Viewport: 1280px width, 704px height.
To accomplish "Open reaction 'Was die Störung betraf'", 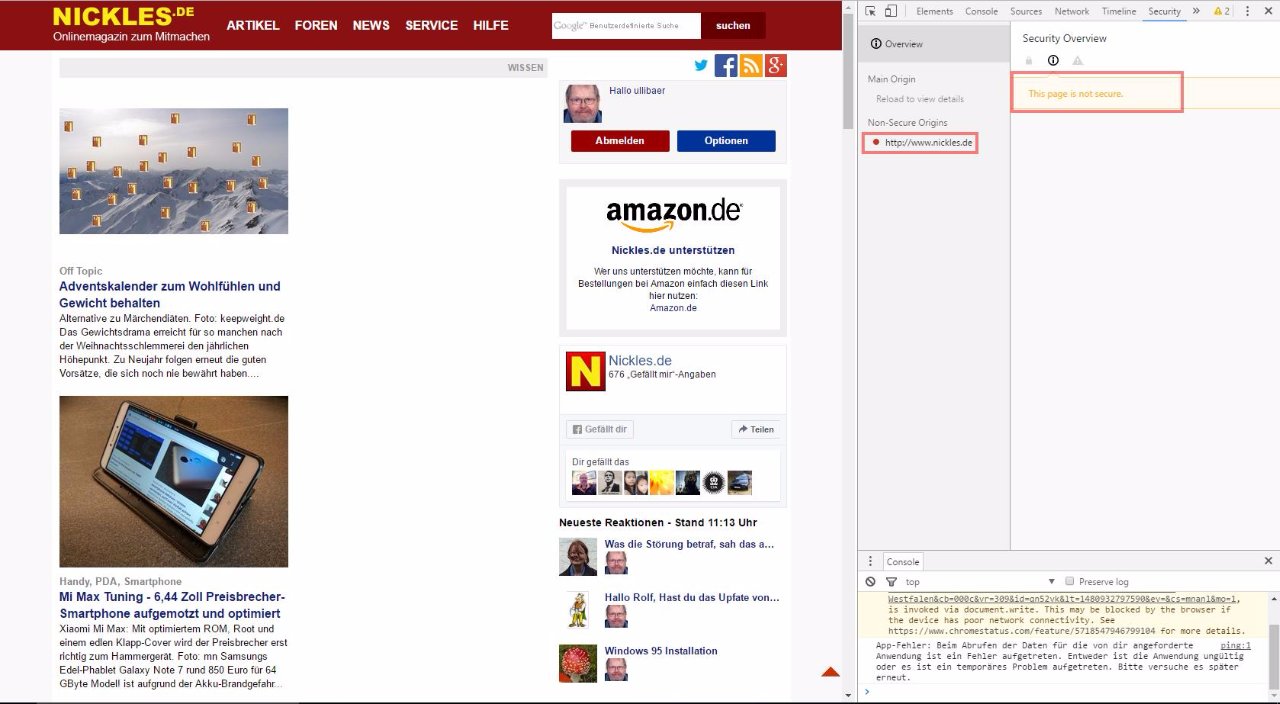I will click(x=689, y=544).
